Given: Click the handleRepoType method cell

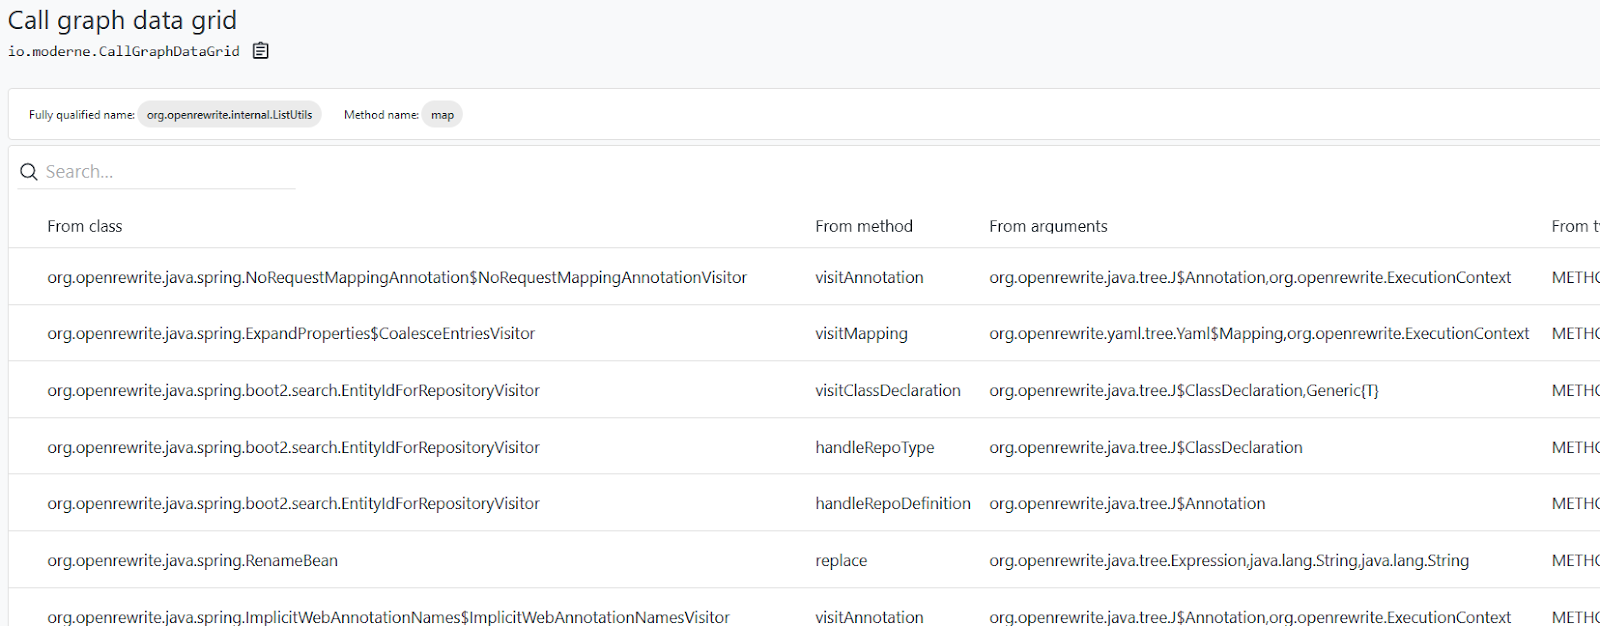Looking at the screenshot, I should 875,447.
